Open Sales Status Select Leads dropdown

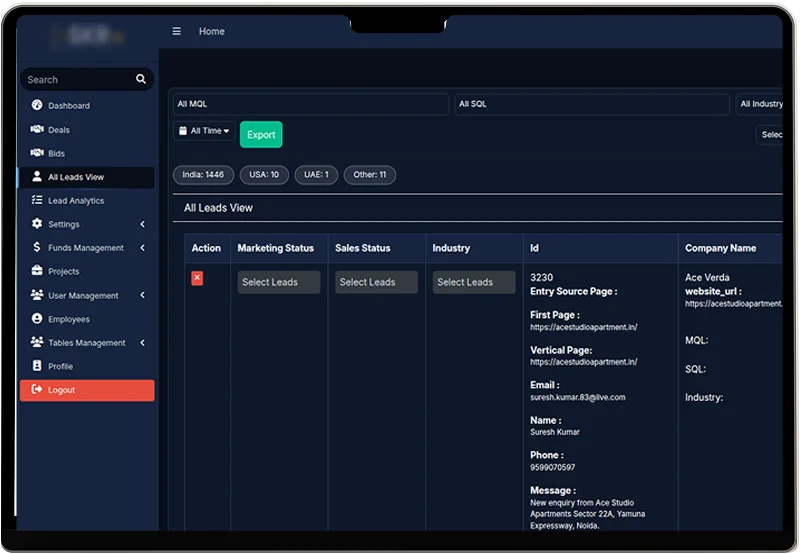pyautogui.click(x=376, y=282)
